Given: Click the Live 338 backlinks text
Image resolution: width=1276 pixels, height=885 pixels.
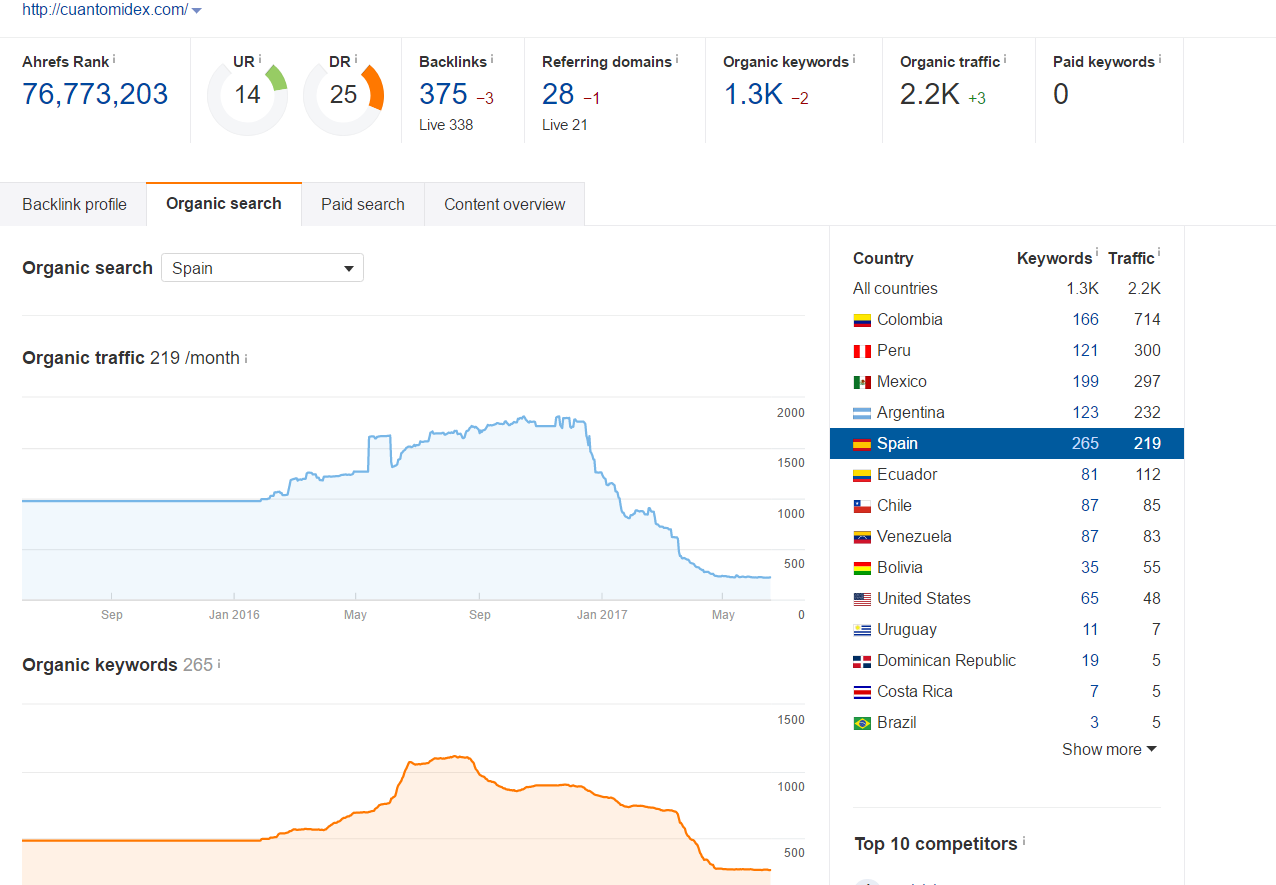Looking at the screenshot, I should point(446,125).
